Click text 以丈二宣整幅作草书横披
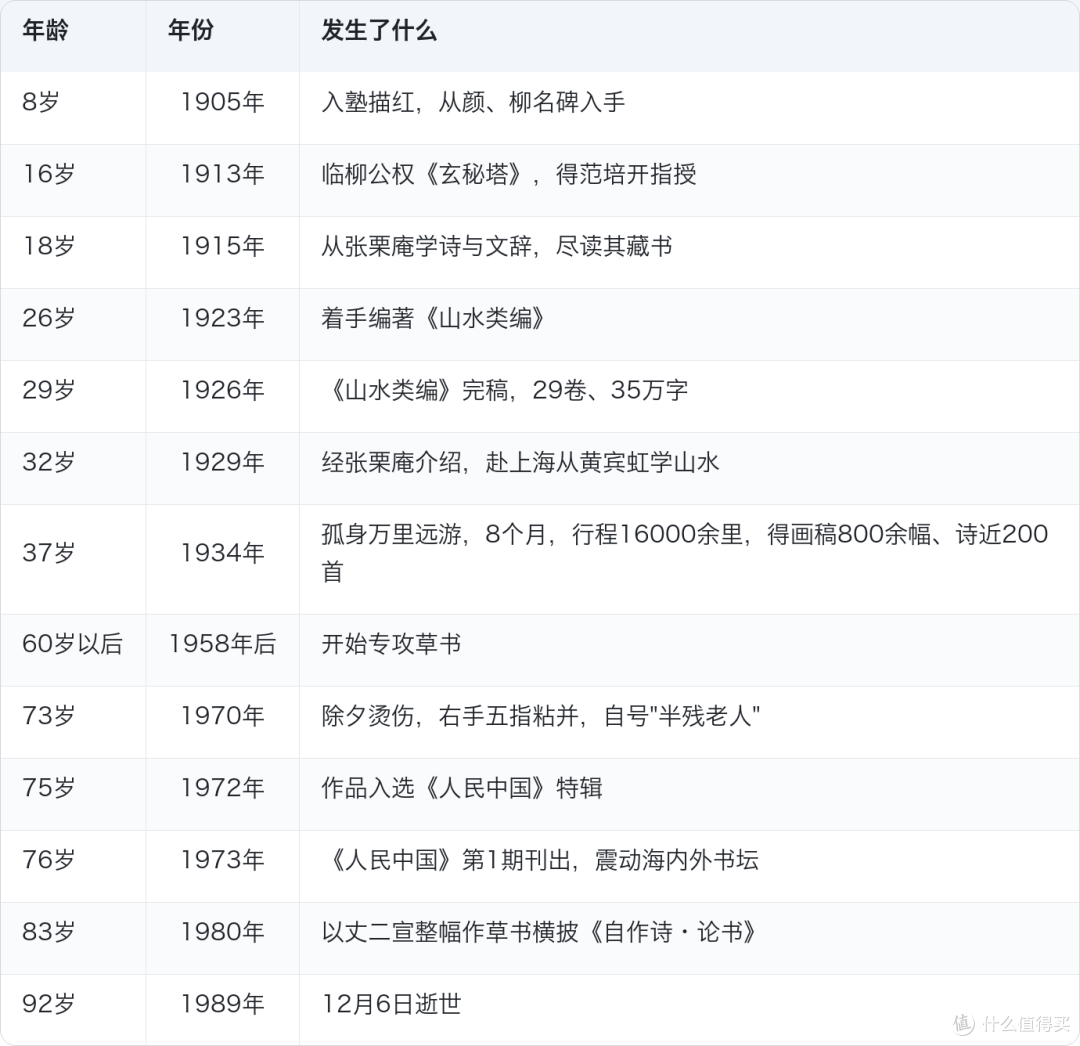The image size is (1080, 1046). (450, 931)
